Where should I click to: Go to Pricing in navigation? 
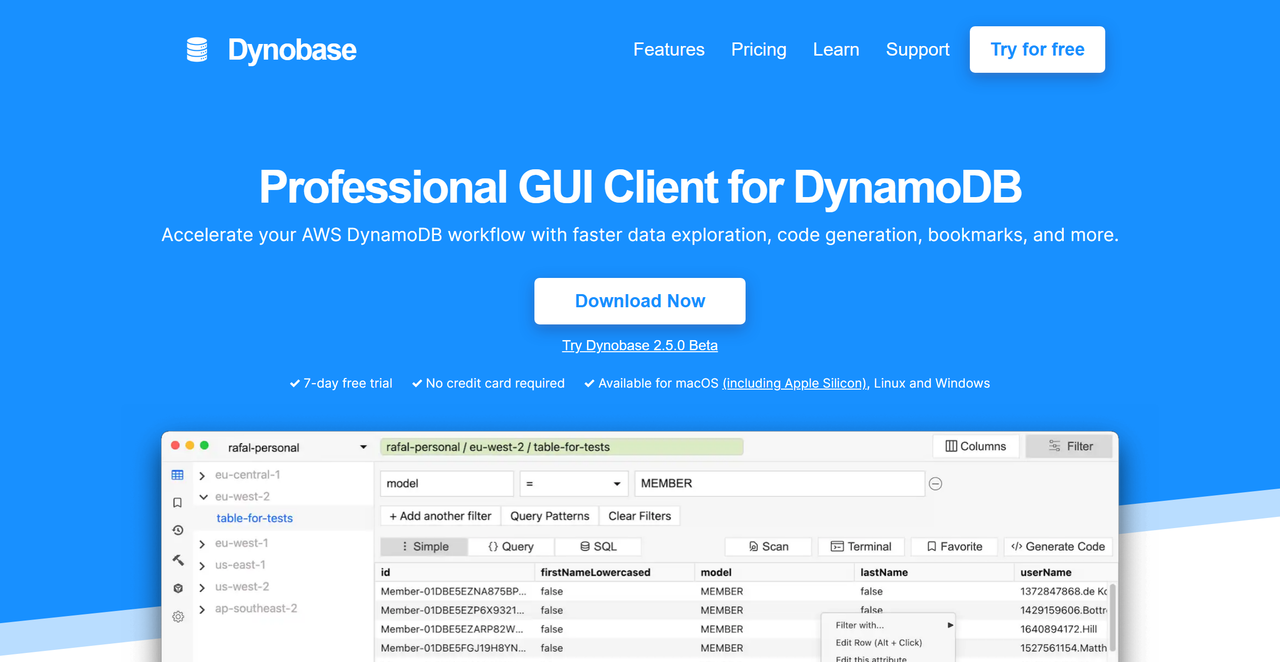759,50
